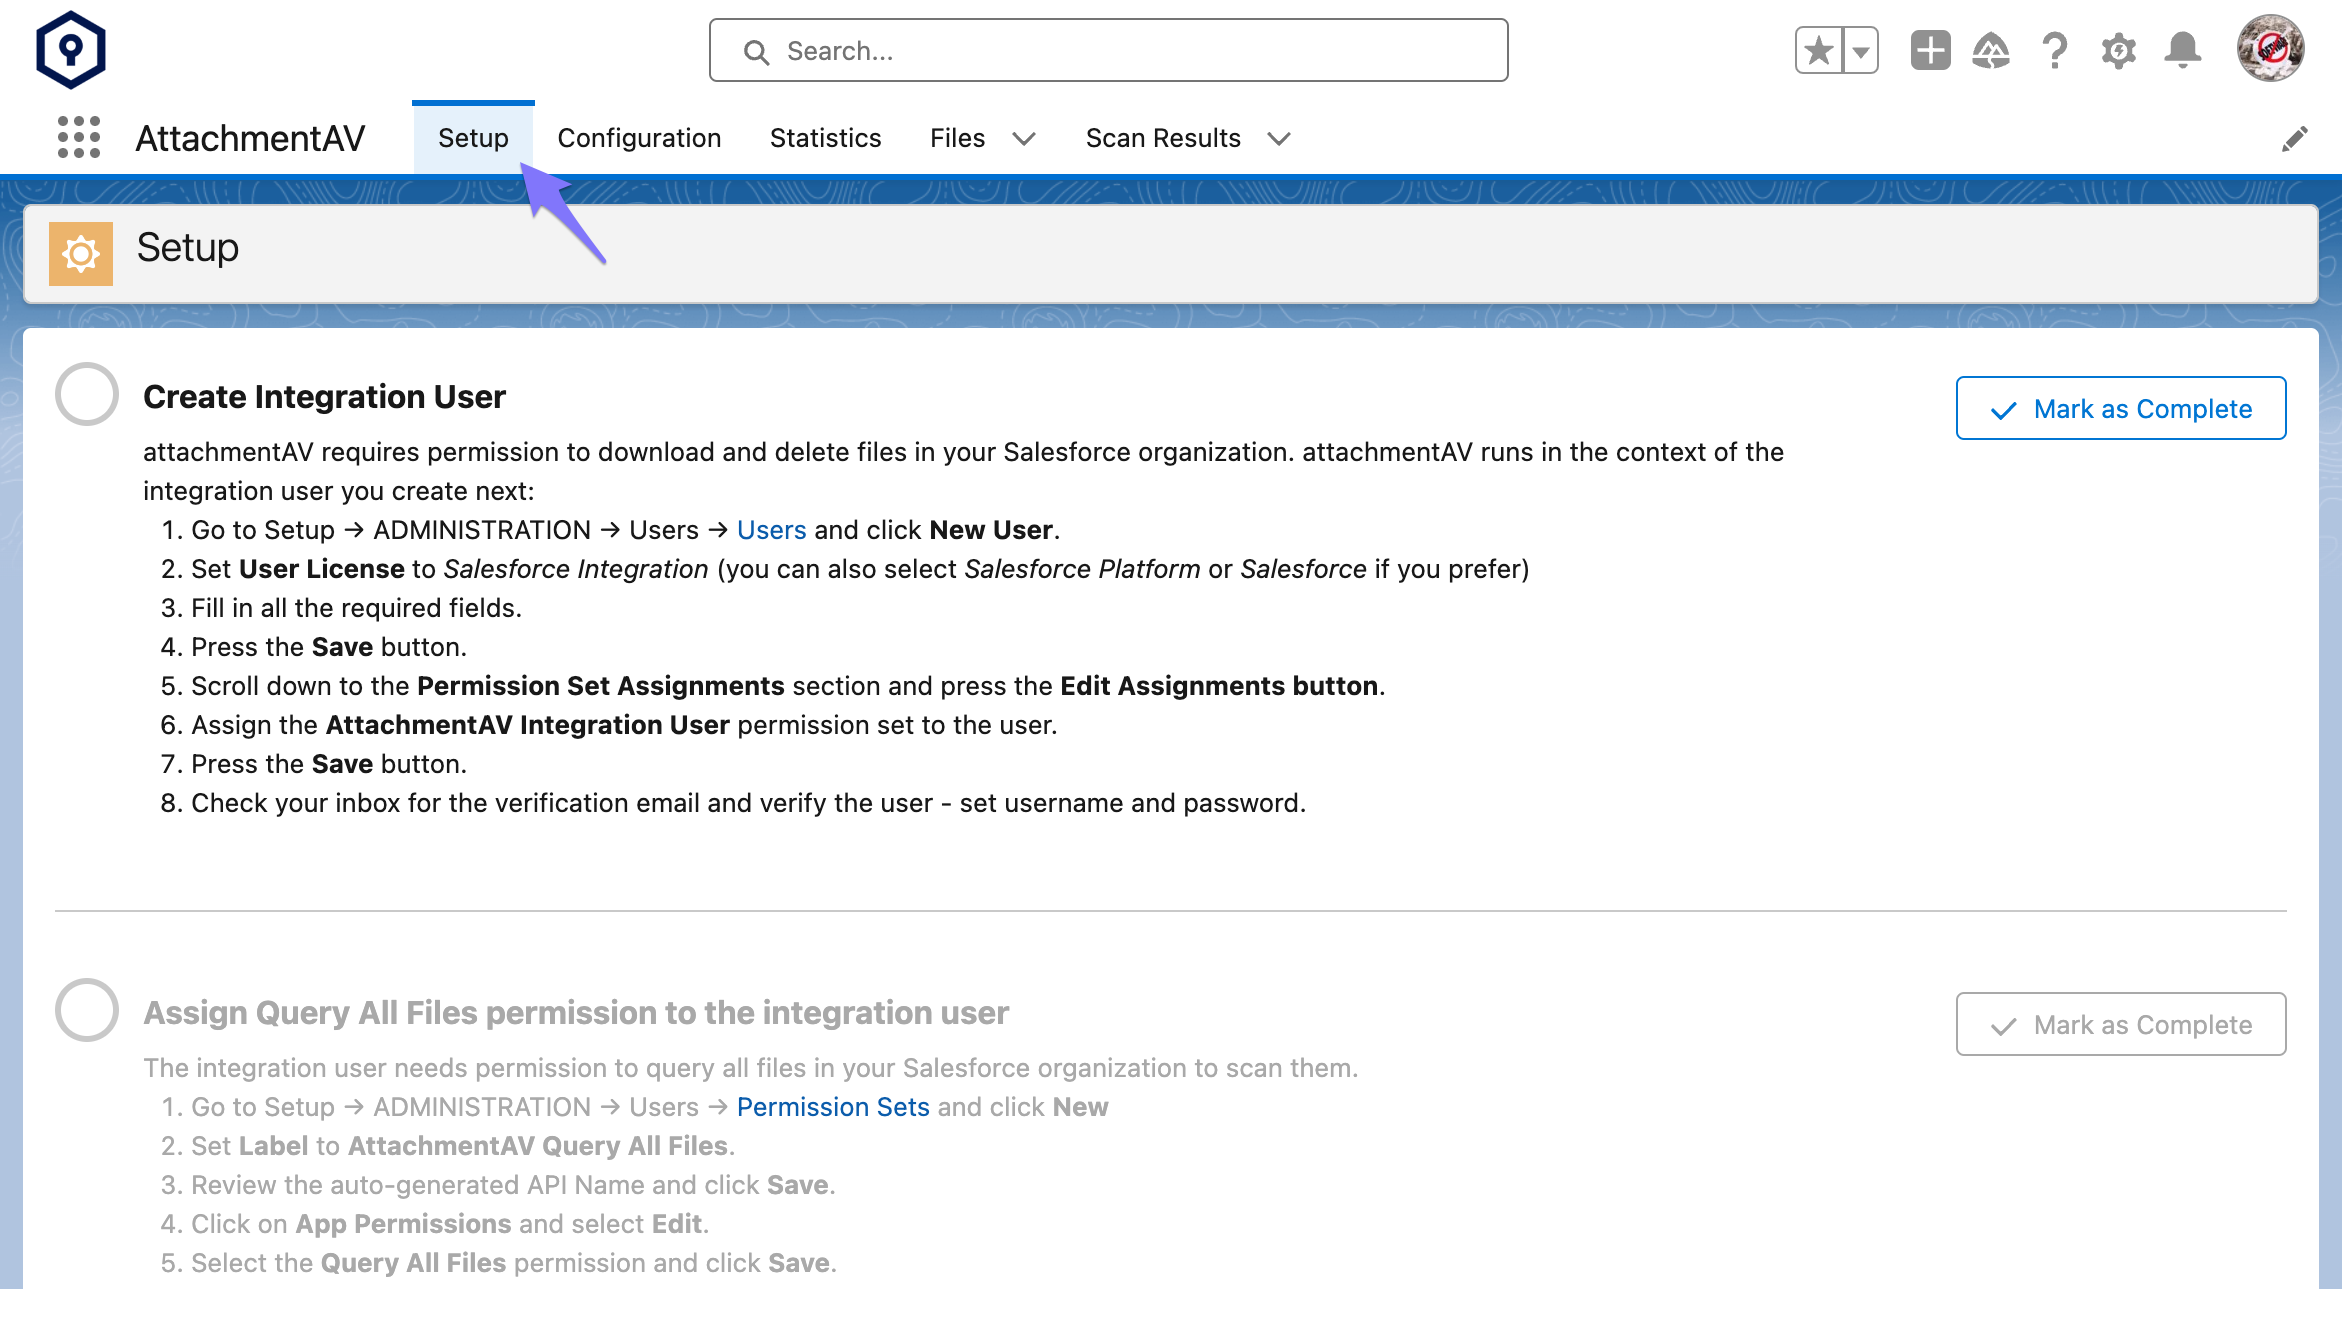
Task: Click the add/plus icon in header
Action: (x=1929, y=51)
